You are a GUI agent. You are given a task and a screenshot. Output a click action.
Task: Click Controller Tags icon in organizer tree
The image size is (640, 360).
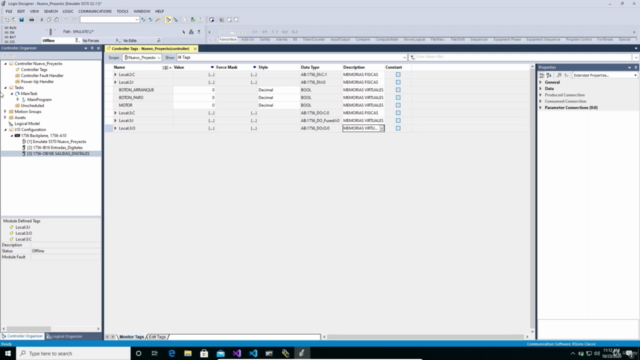click(x=18, y=70)
